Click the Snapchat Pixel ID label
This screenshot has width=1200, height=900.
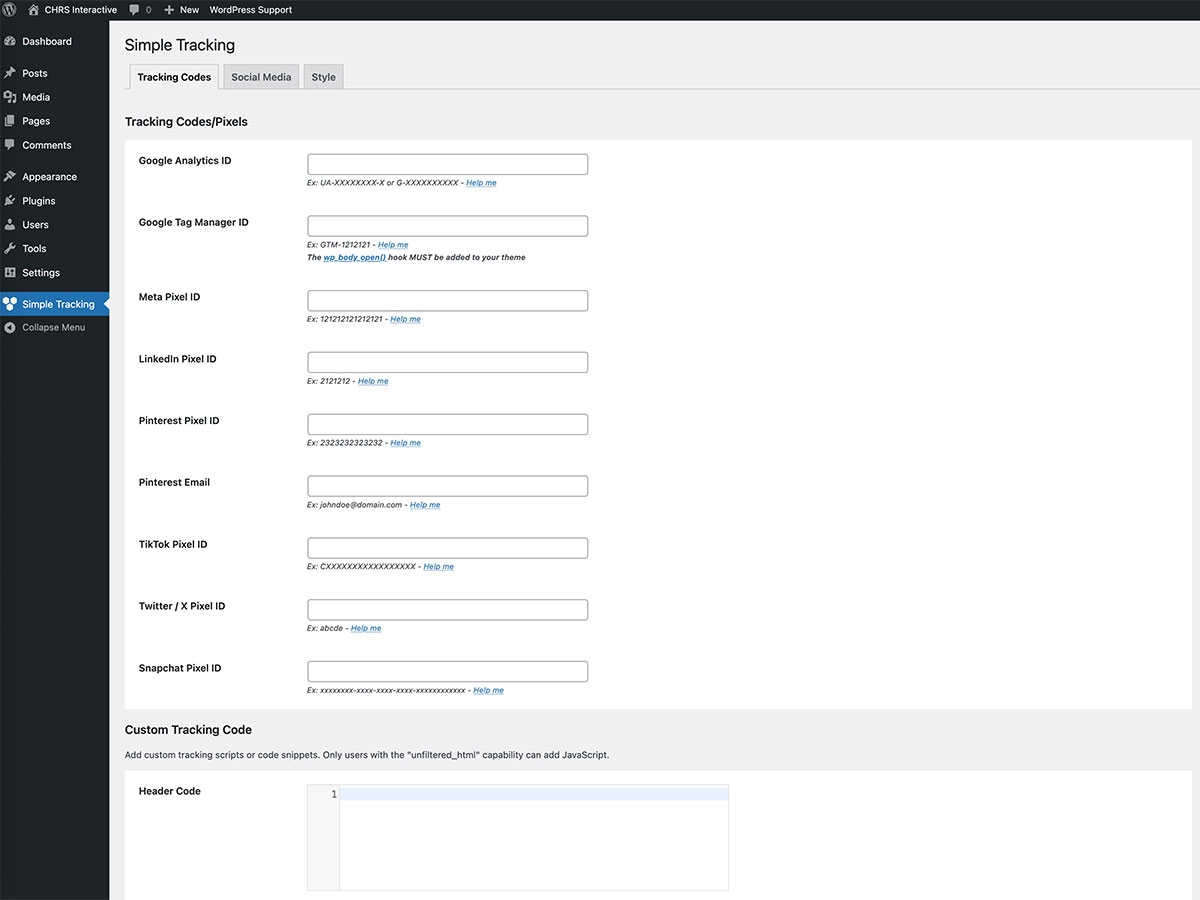pyautogui.click(x=180, y=668)
